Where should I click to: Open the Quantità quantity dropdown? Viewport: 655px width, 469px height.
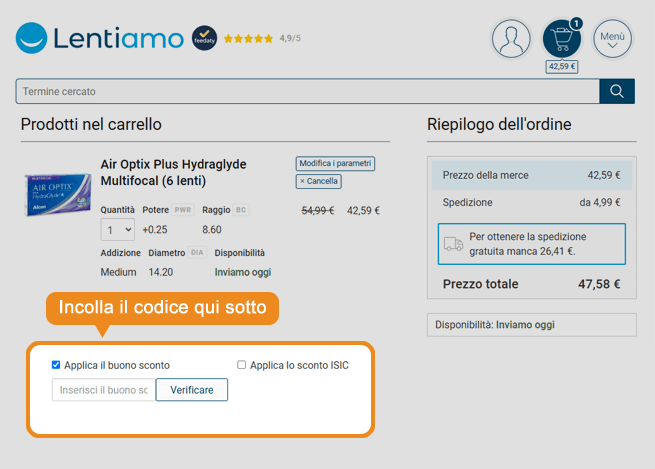[x=117, y=230]
